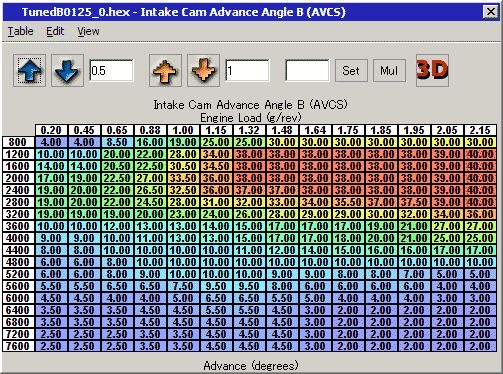Select the 0.65 engine load column header

coord(117,130)
